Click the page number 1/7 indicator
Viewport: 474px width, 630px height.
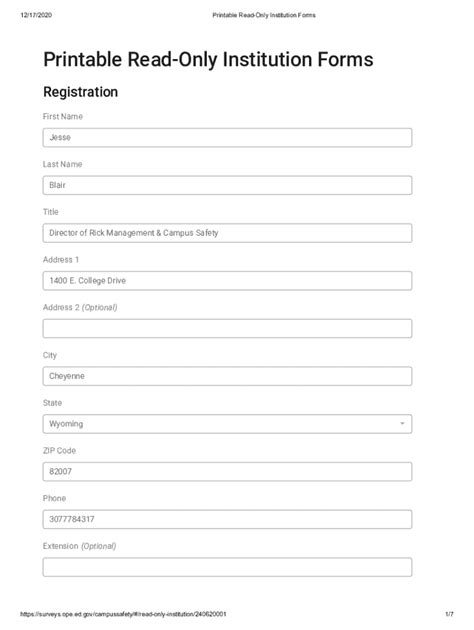tap(449, 614)
